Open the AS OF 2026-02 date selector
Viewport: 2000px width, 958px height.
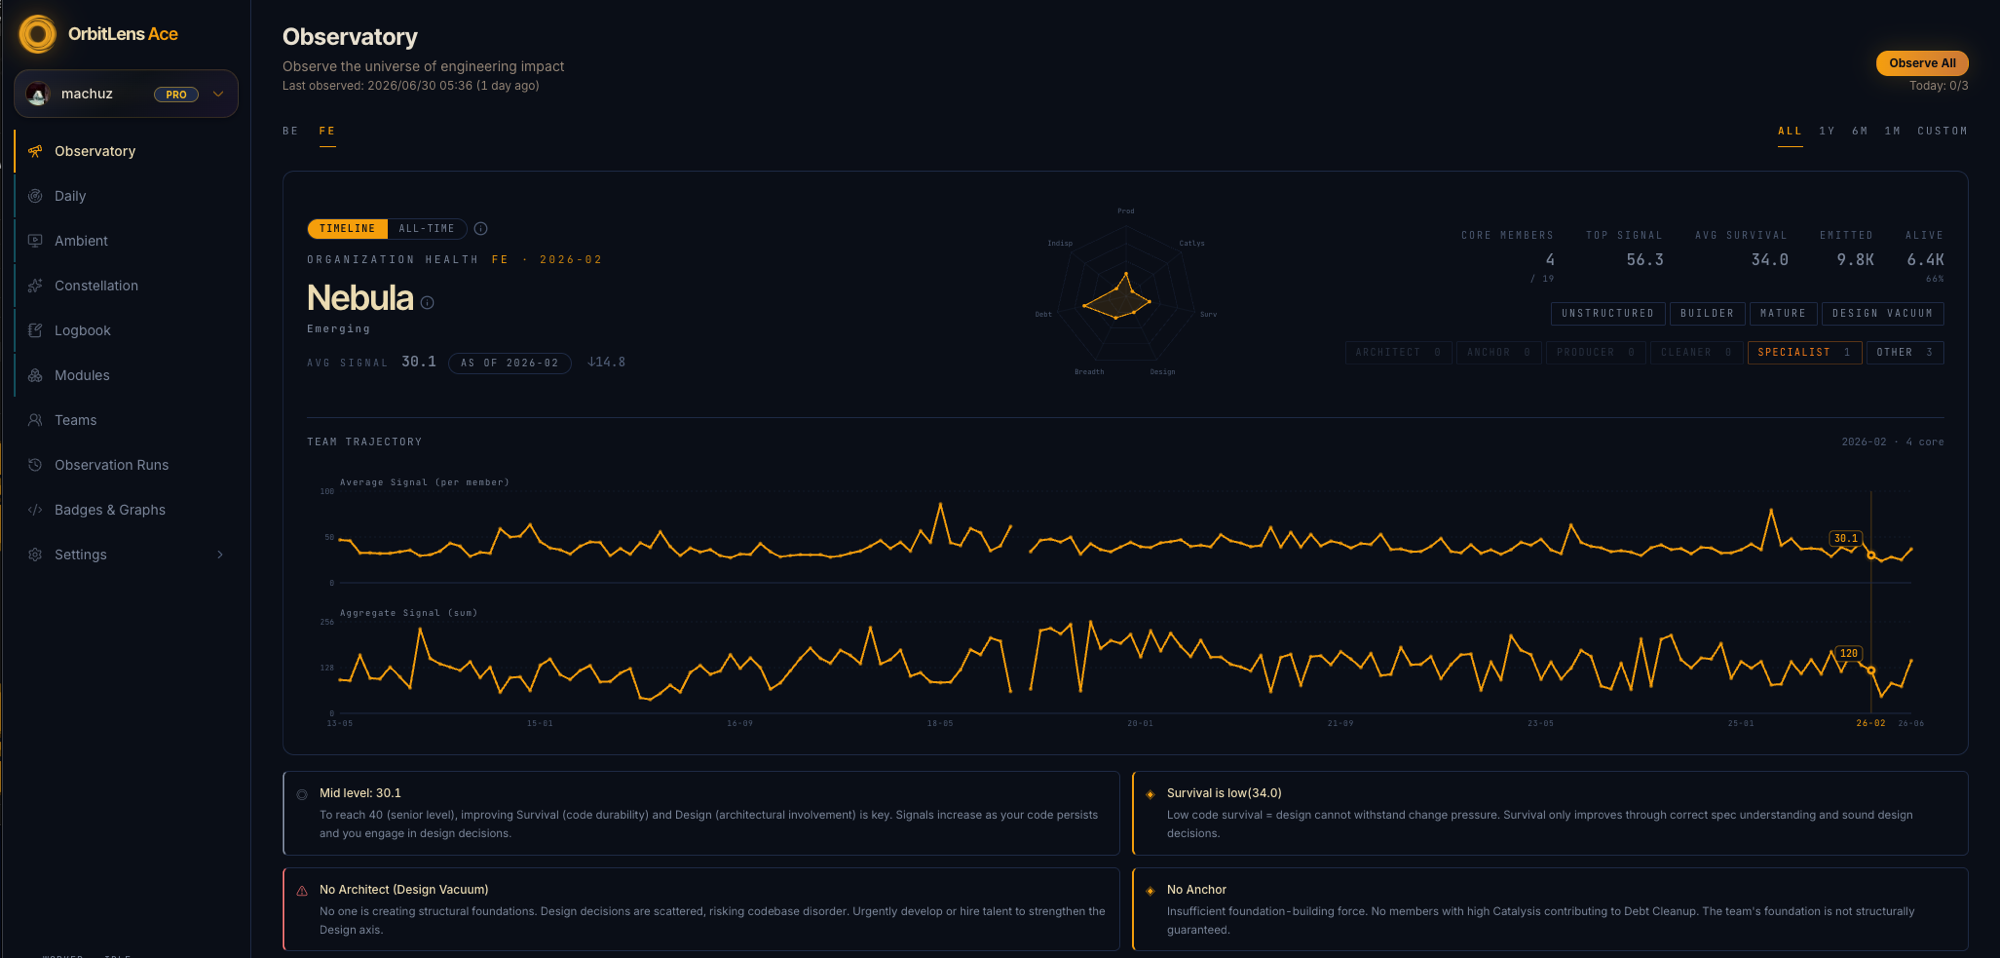pos(510,363)
